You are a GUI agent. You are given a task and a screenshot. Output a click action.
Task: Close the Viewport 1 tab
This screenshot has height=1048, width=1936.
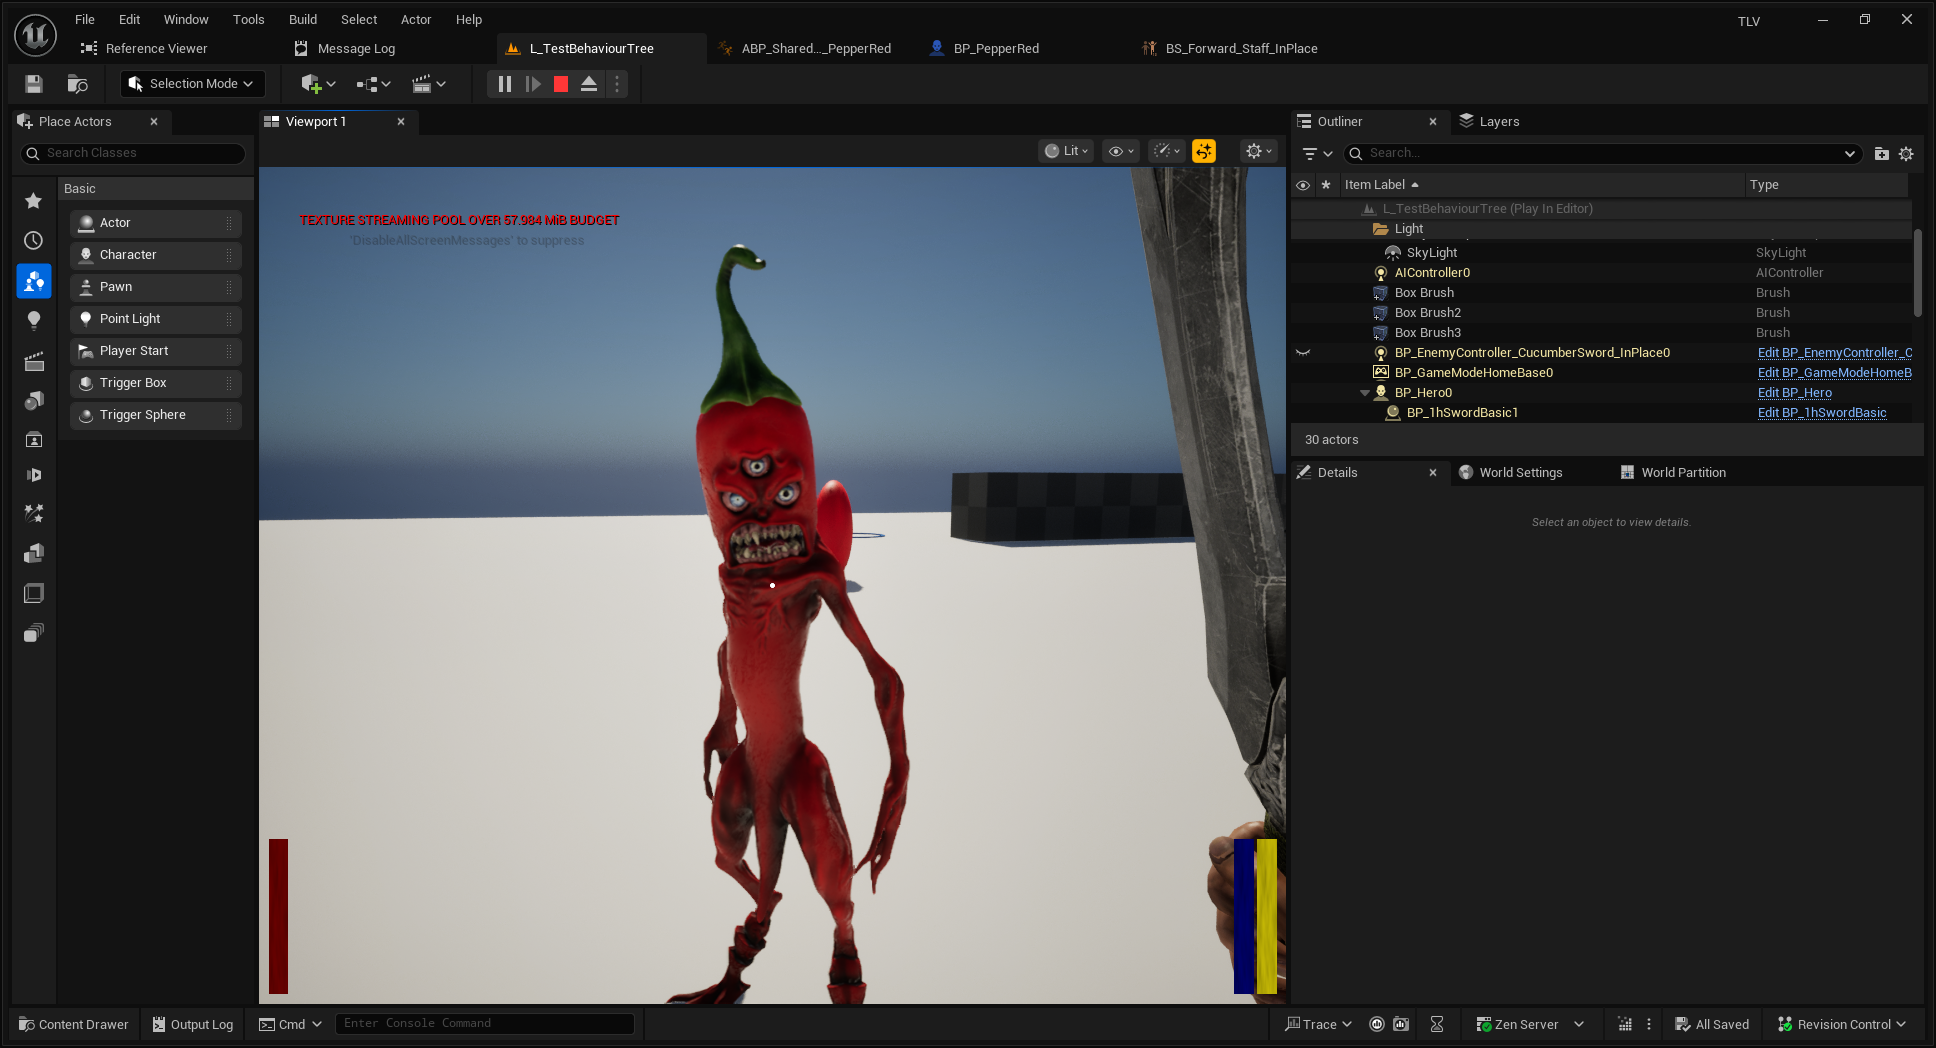point(401,121)
